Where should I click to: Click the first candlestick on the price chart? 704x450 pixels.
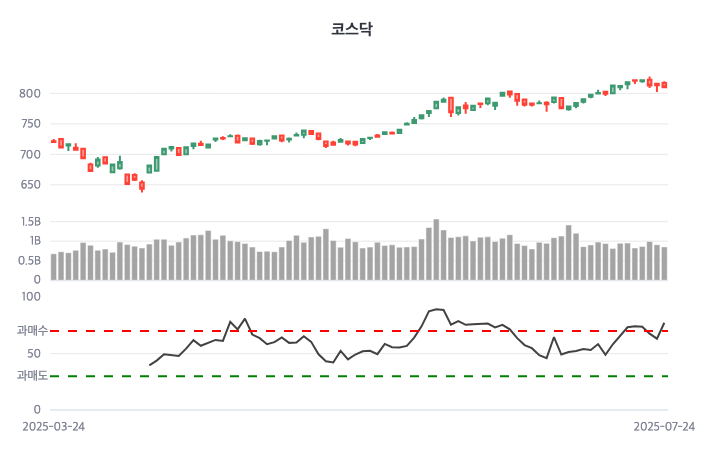tap(54, 141)
